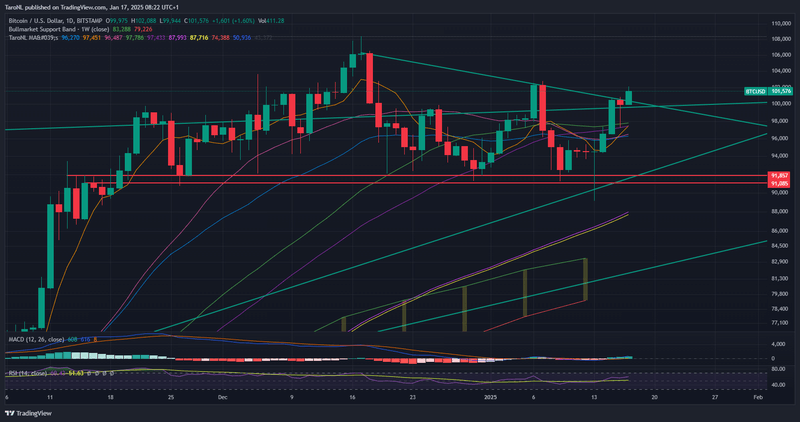Click the 'RSI (14, close)' legend label
The height and width of the screenshot is (422, 800).
[x=27, y=374]
